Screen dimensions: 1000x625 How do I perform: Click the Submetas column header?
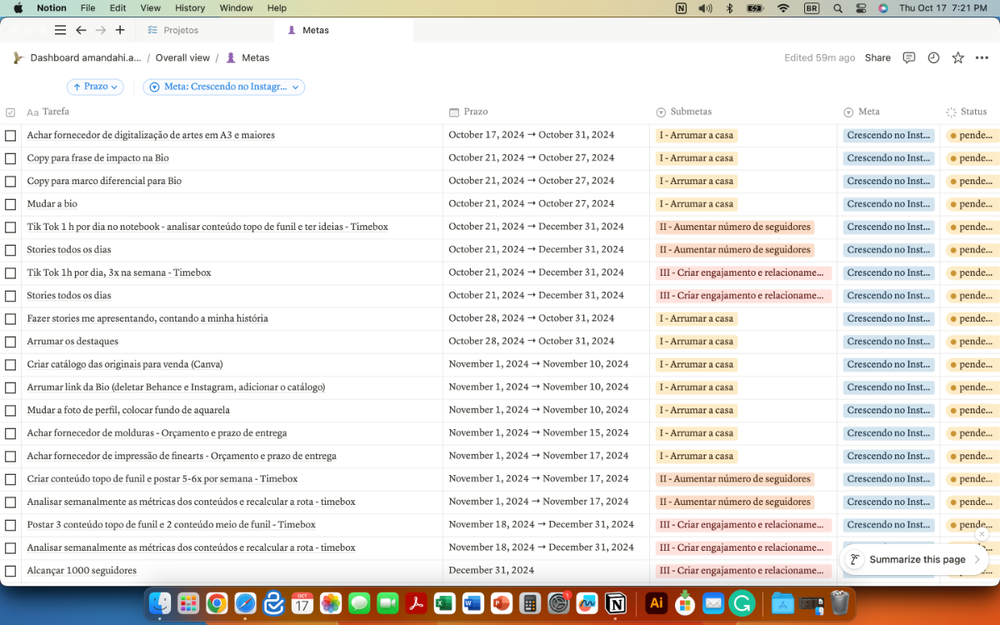690,112
